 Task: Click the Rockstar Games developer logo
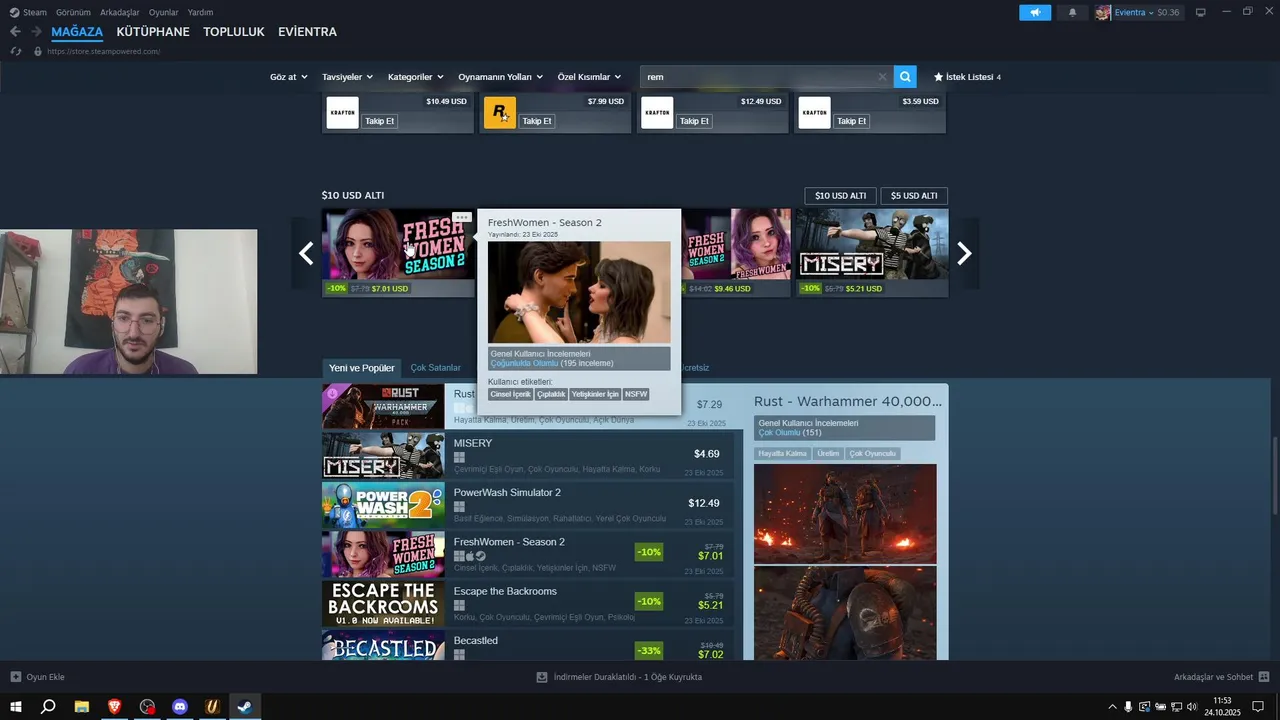(500, 113)
